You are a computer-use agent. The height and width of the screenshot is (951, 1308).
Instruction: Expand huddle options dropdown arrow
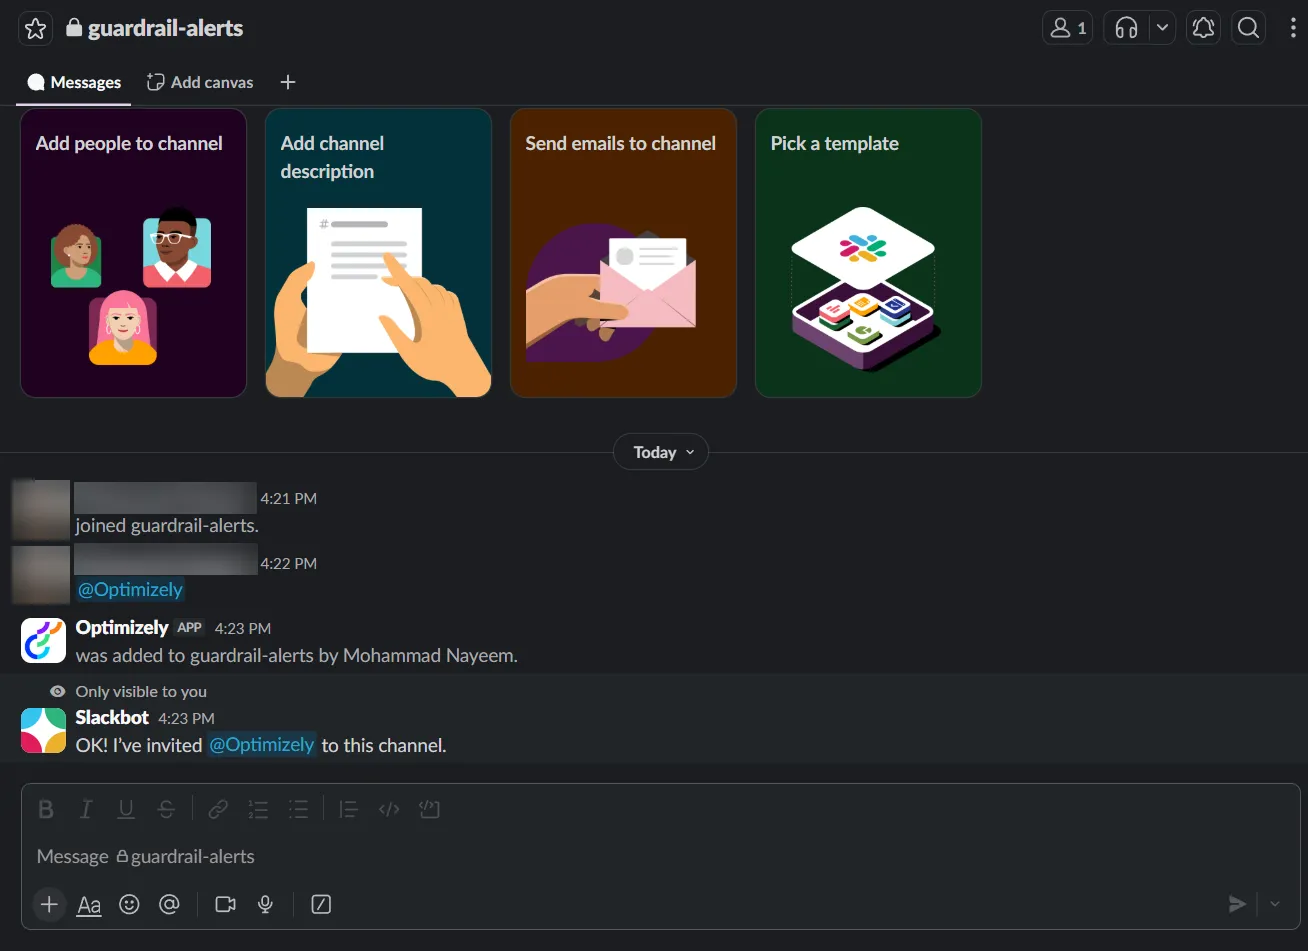(1162, 28)
